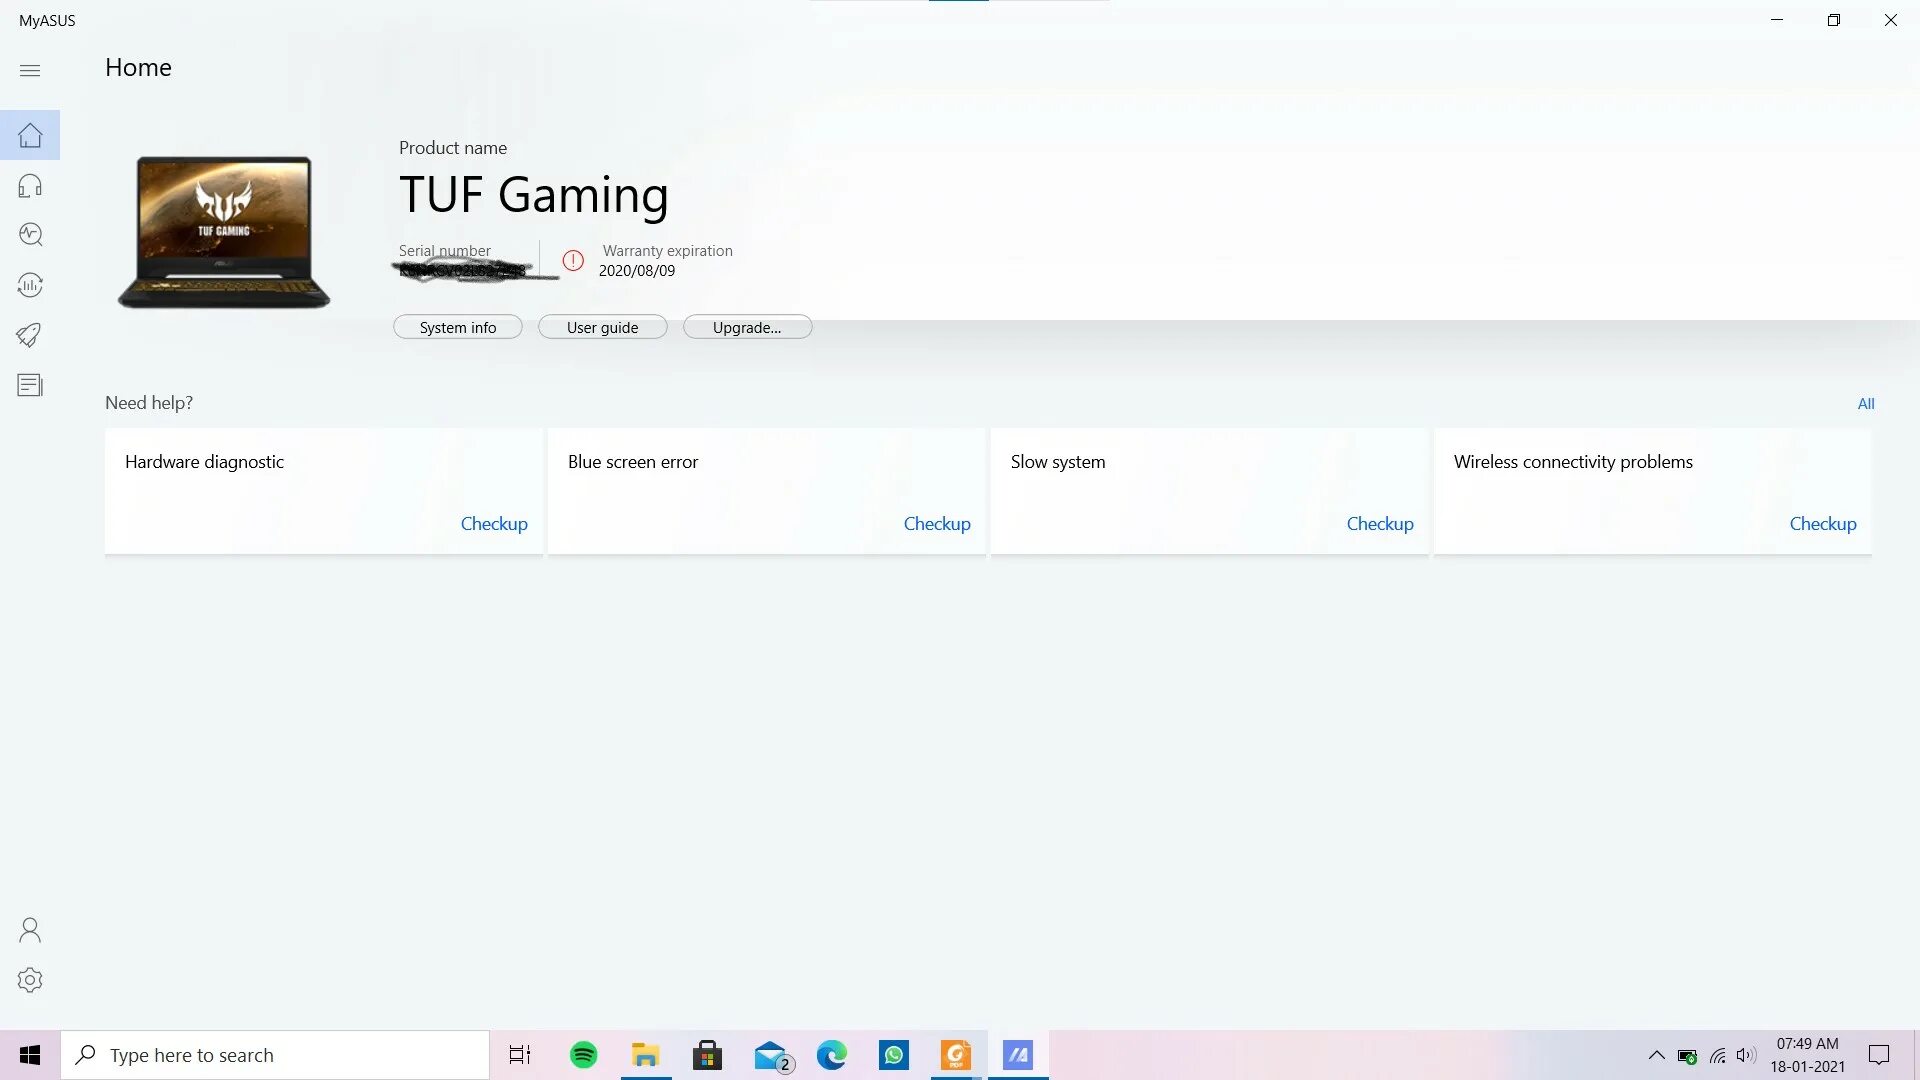Expand hidden system tray icons chevron
1920x1080 pixels.
pyautogui.click(x=1656, y=1055)
